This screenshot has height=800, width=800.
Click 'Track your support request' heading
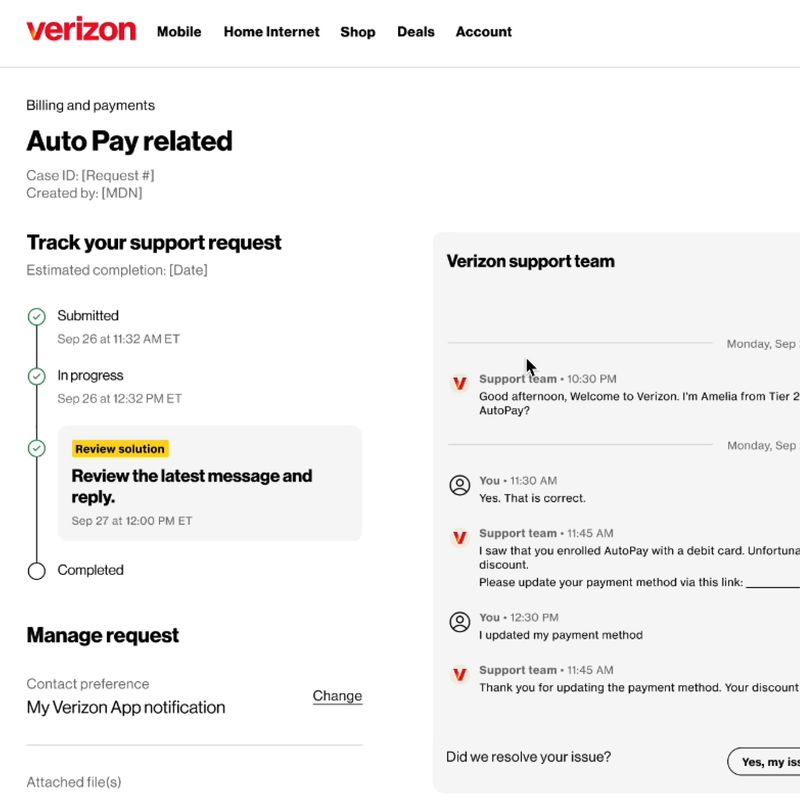(154, 242)
